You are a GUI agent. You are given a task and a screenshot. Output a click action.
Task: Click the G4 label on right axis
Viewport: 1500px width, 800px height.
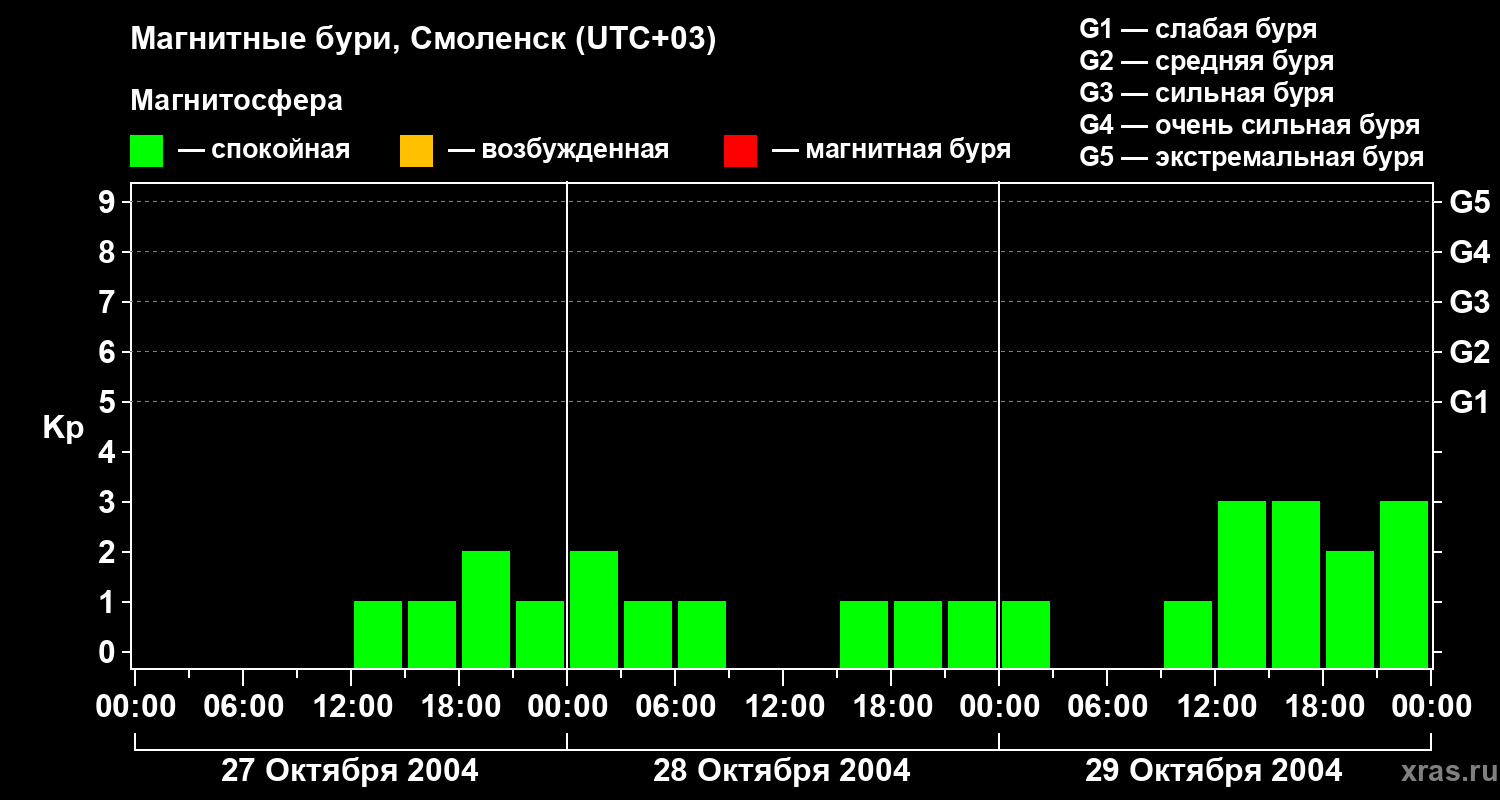pos(1469,252)
